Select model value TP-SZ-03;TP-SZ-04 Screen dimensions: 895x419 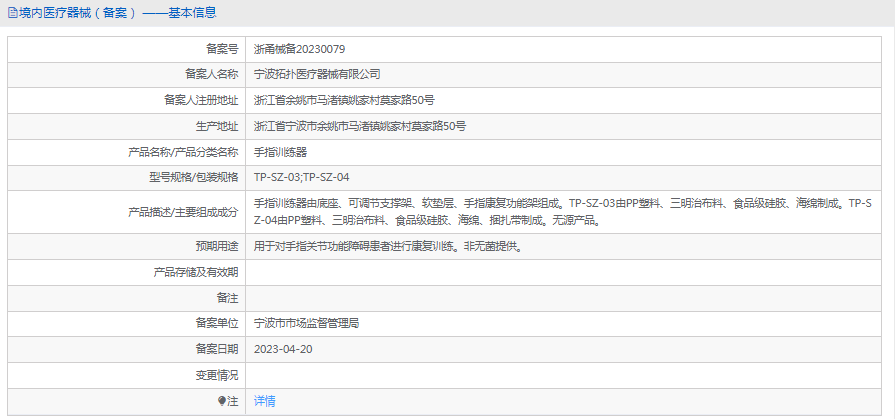pyautogui.click(x=301, y=177)
